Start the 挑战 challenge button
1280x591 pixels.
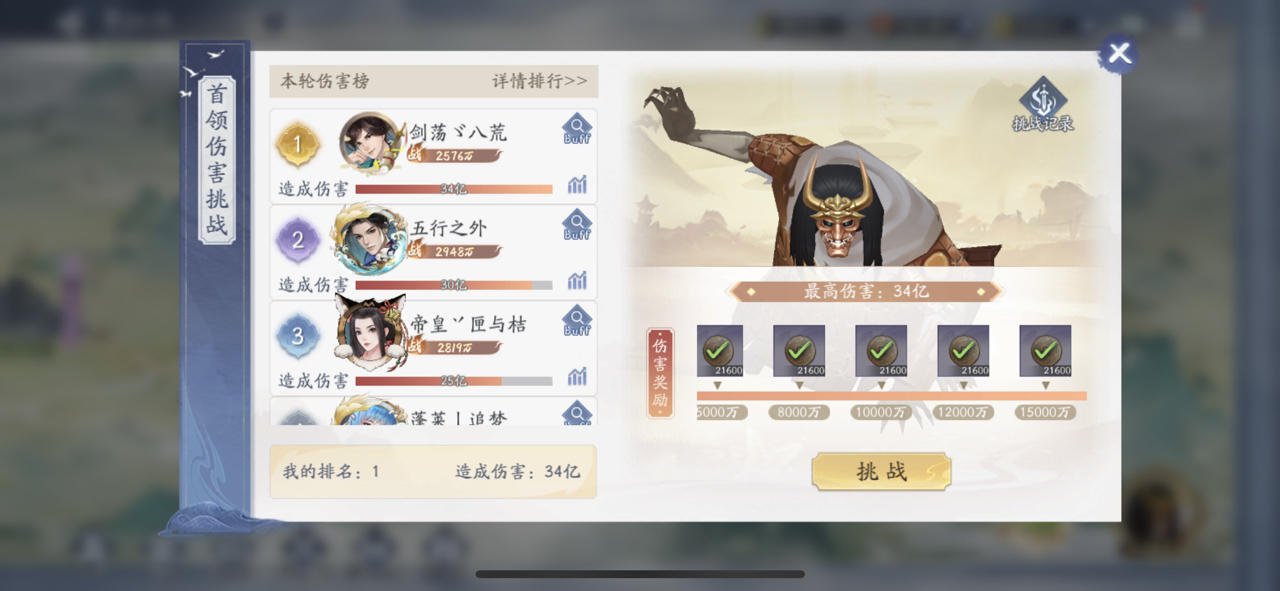tap(881, 472)
